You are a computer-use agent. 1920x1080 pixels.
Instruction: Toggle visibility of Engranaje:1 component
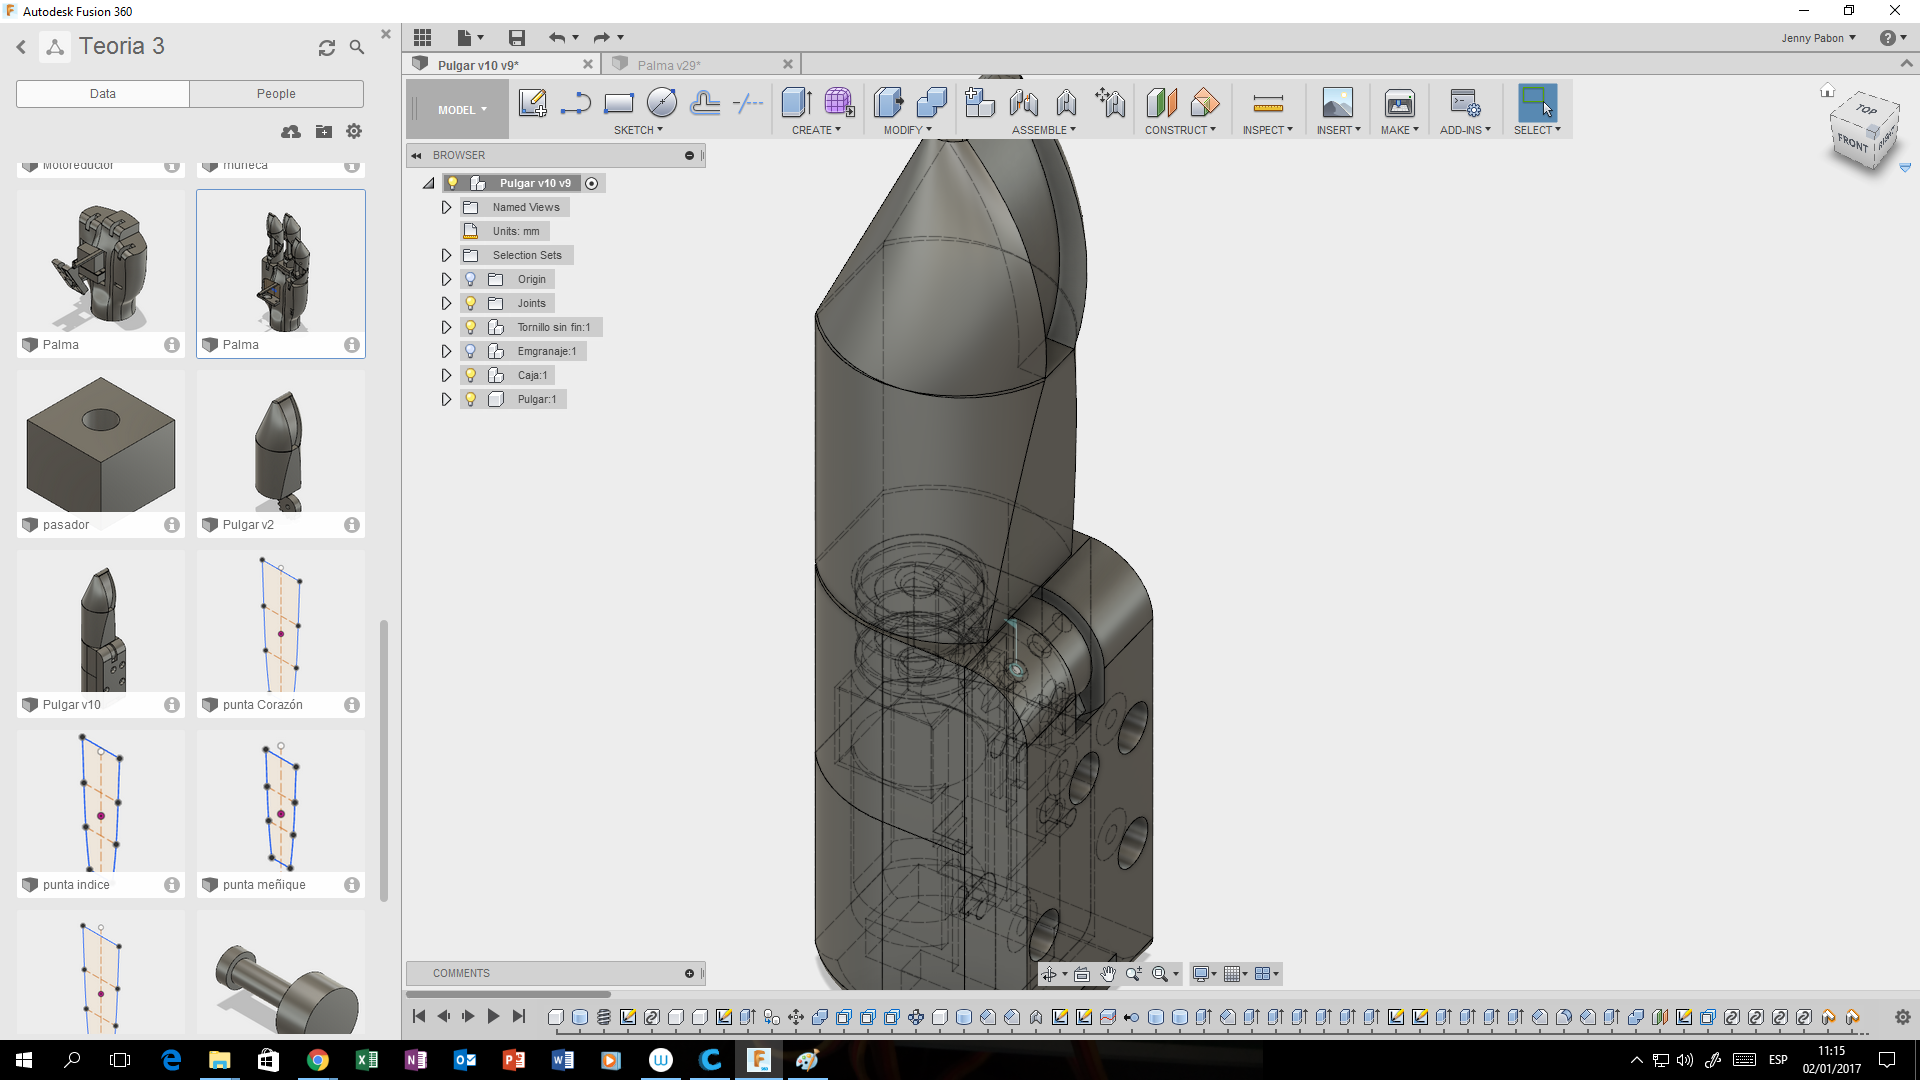[x=471, y=351]
